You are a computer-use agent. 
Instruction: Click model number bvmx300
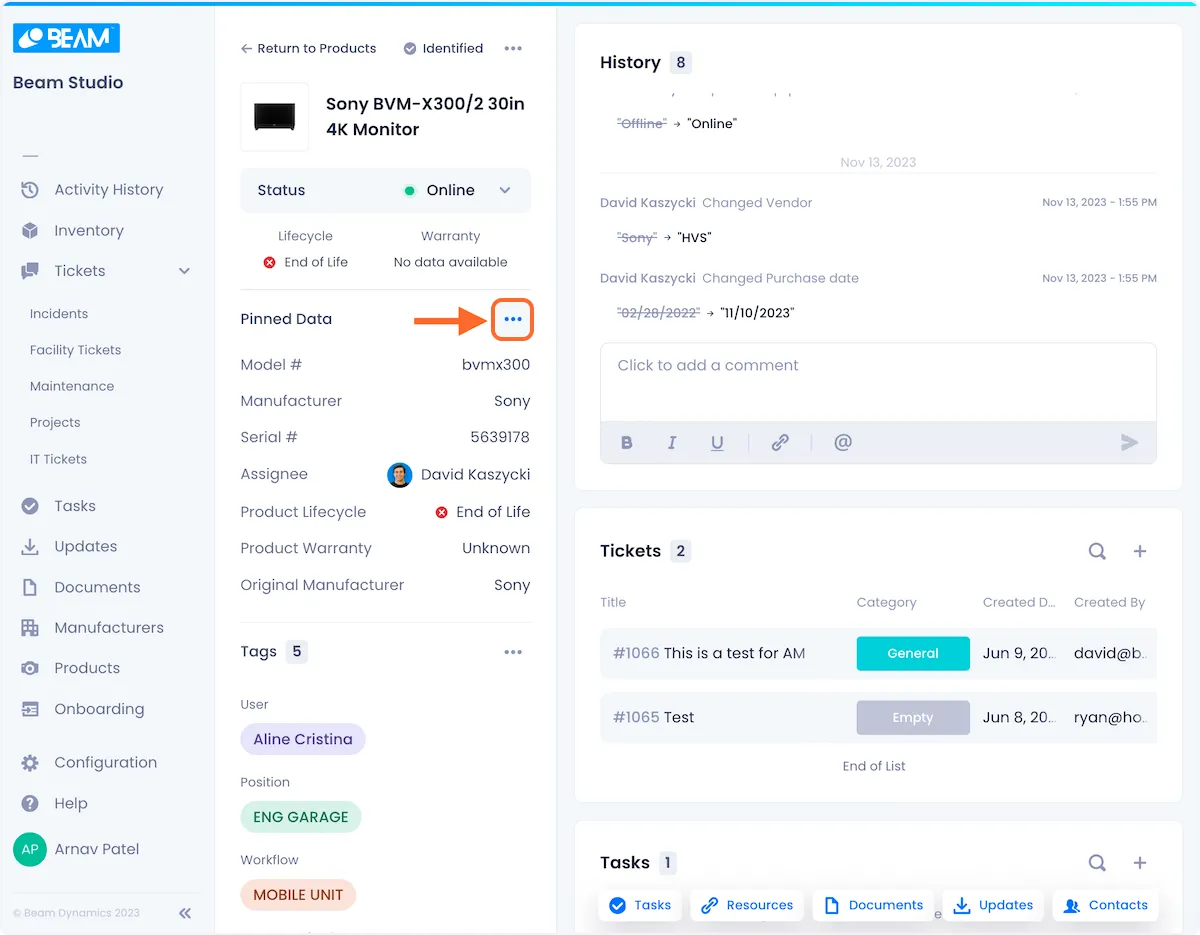coord(496,365)
